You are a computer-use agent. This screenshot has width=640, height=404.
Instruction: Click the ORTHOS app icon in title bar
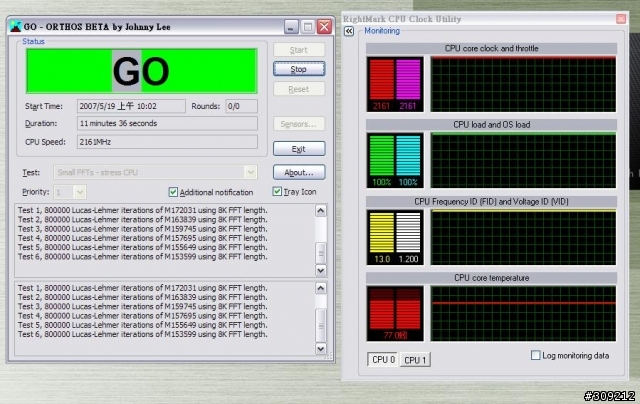(16, 27)
